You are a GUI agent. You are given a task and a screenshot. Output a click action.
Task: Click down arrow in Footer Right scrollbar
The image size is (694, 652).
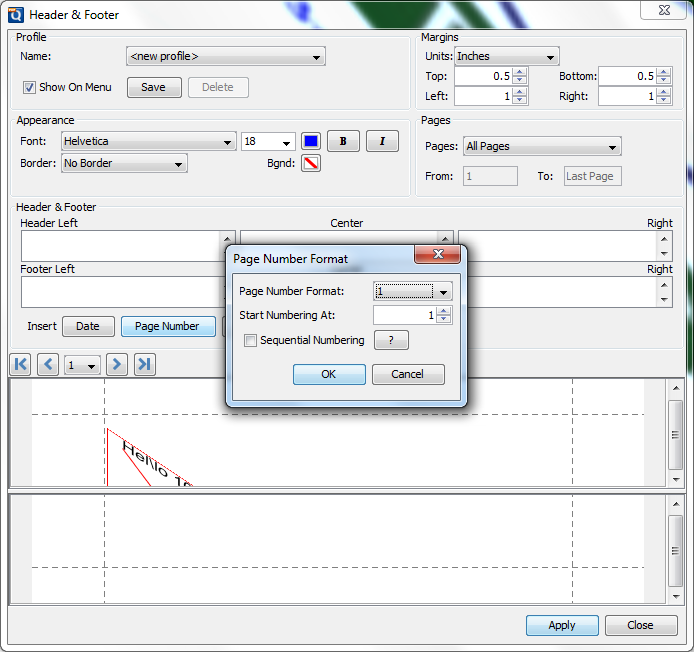(x=664, y=300)
